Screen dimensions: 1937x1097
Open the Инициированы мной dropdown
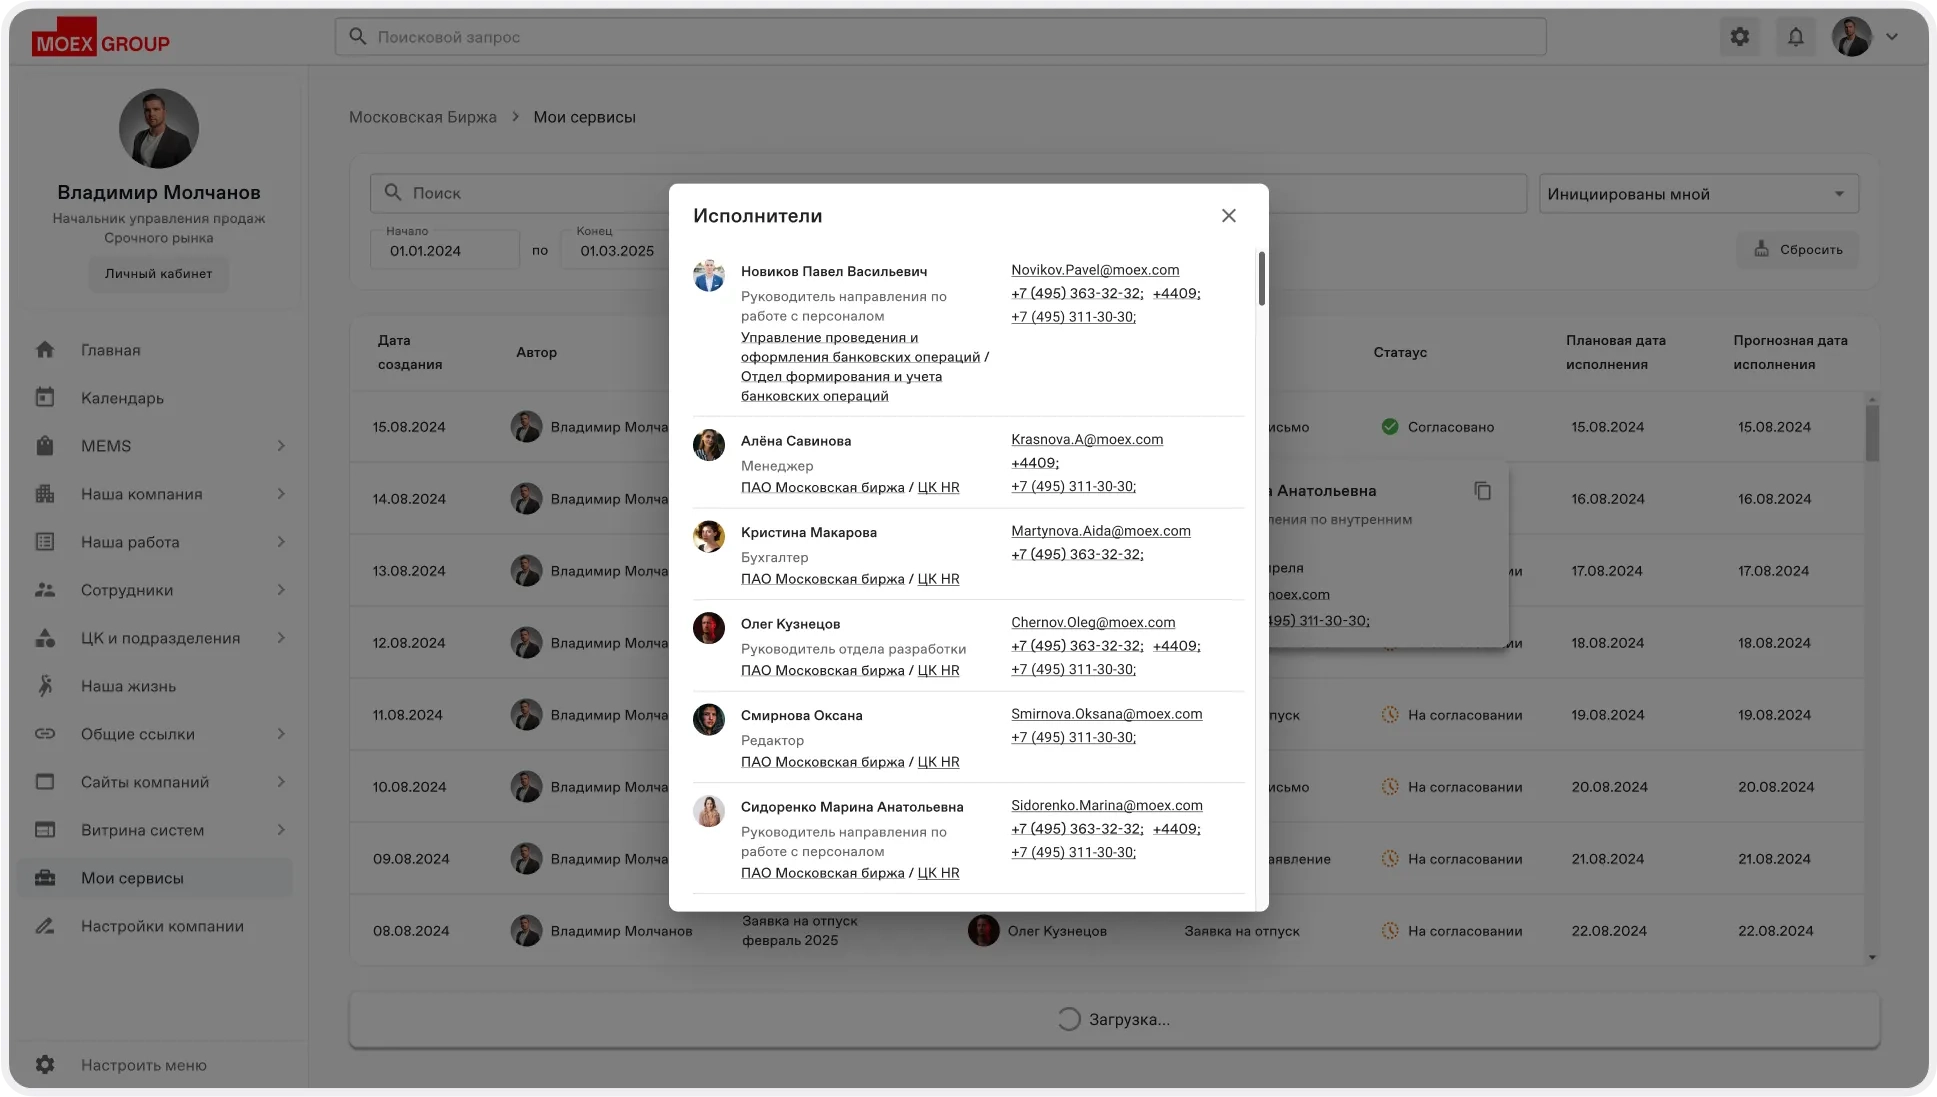coord(1697,194)
